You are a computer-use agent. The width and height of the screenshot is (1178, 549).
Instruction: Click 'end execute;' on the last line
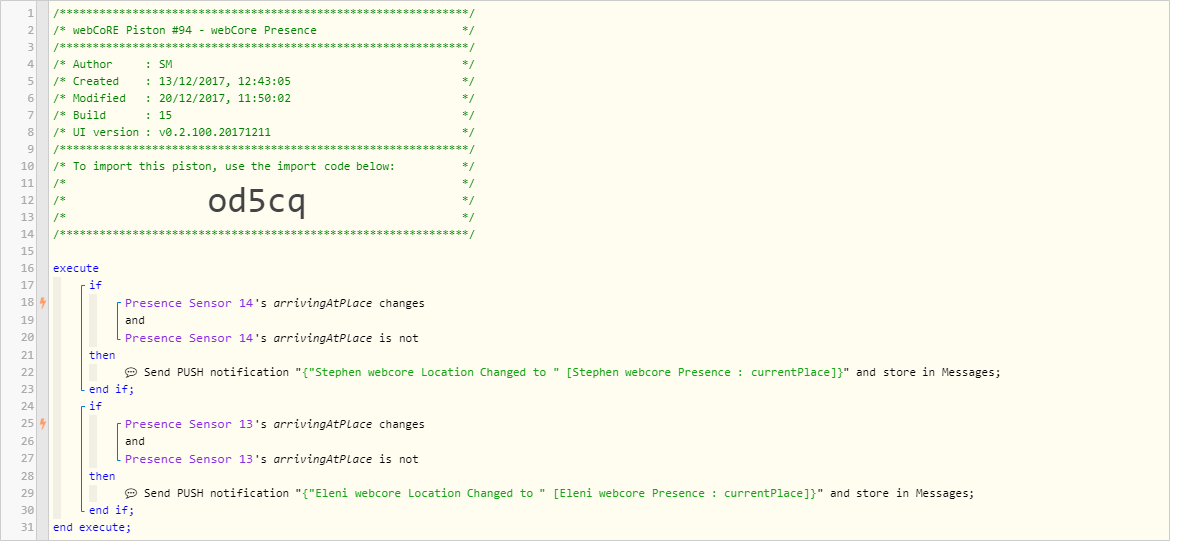pos(92,527)
